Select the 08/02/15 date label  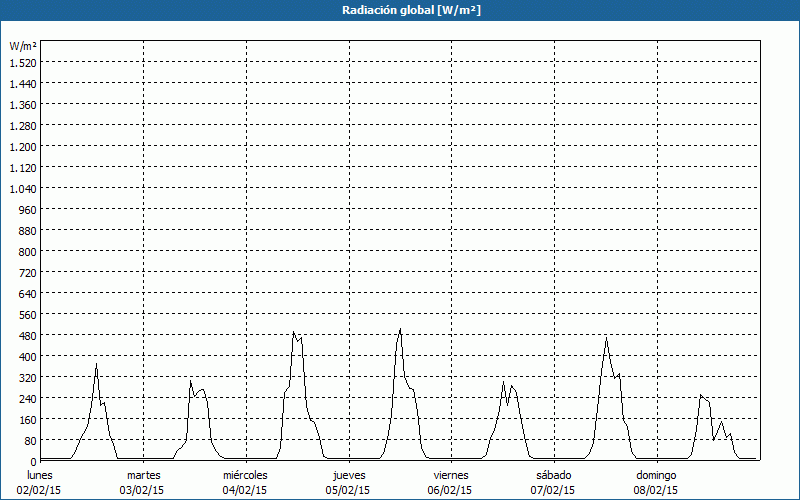pyautogui.click(x=656, y=490)
